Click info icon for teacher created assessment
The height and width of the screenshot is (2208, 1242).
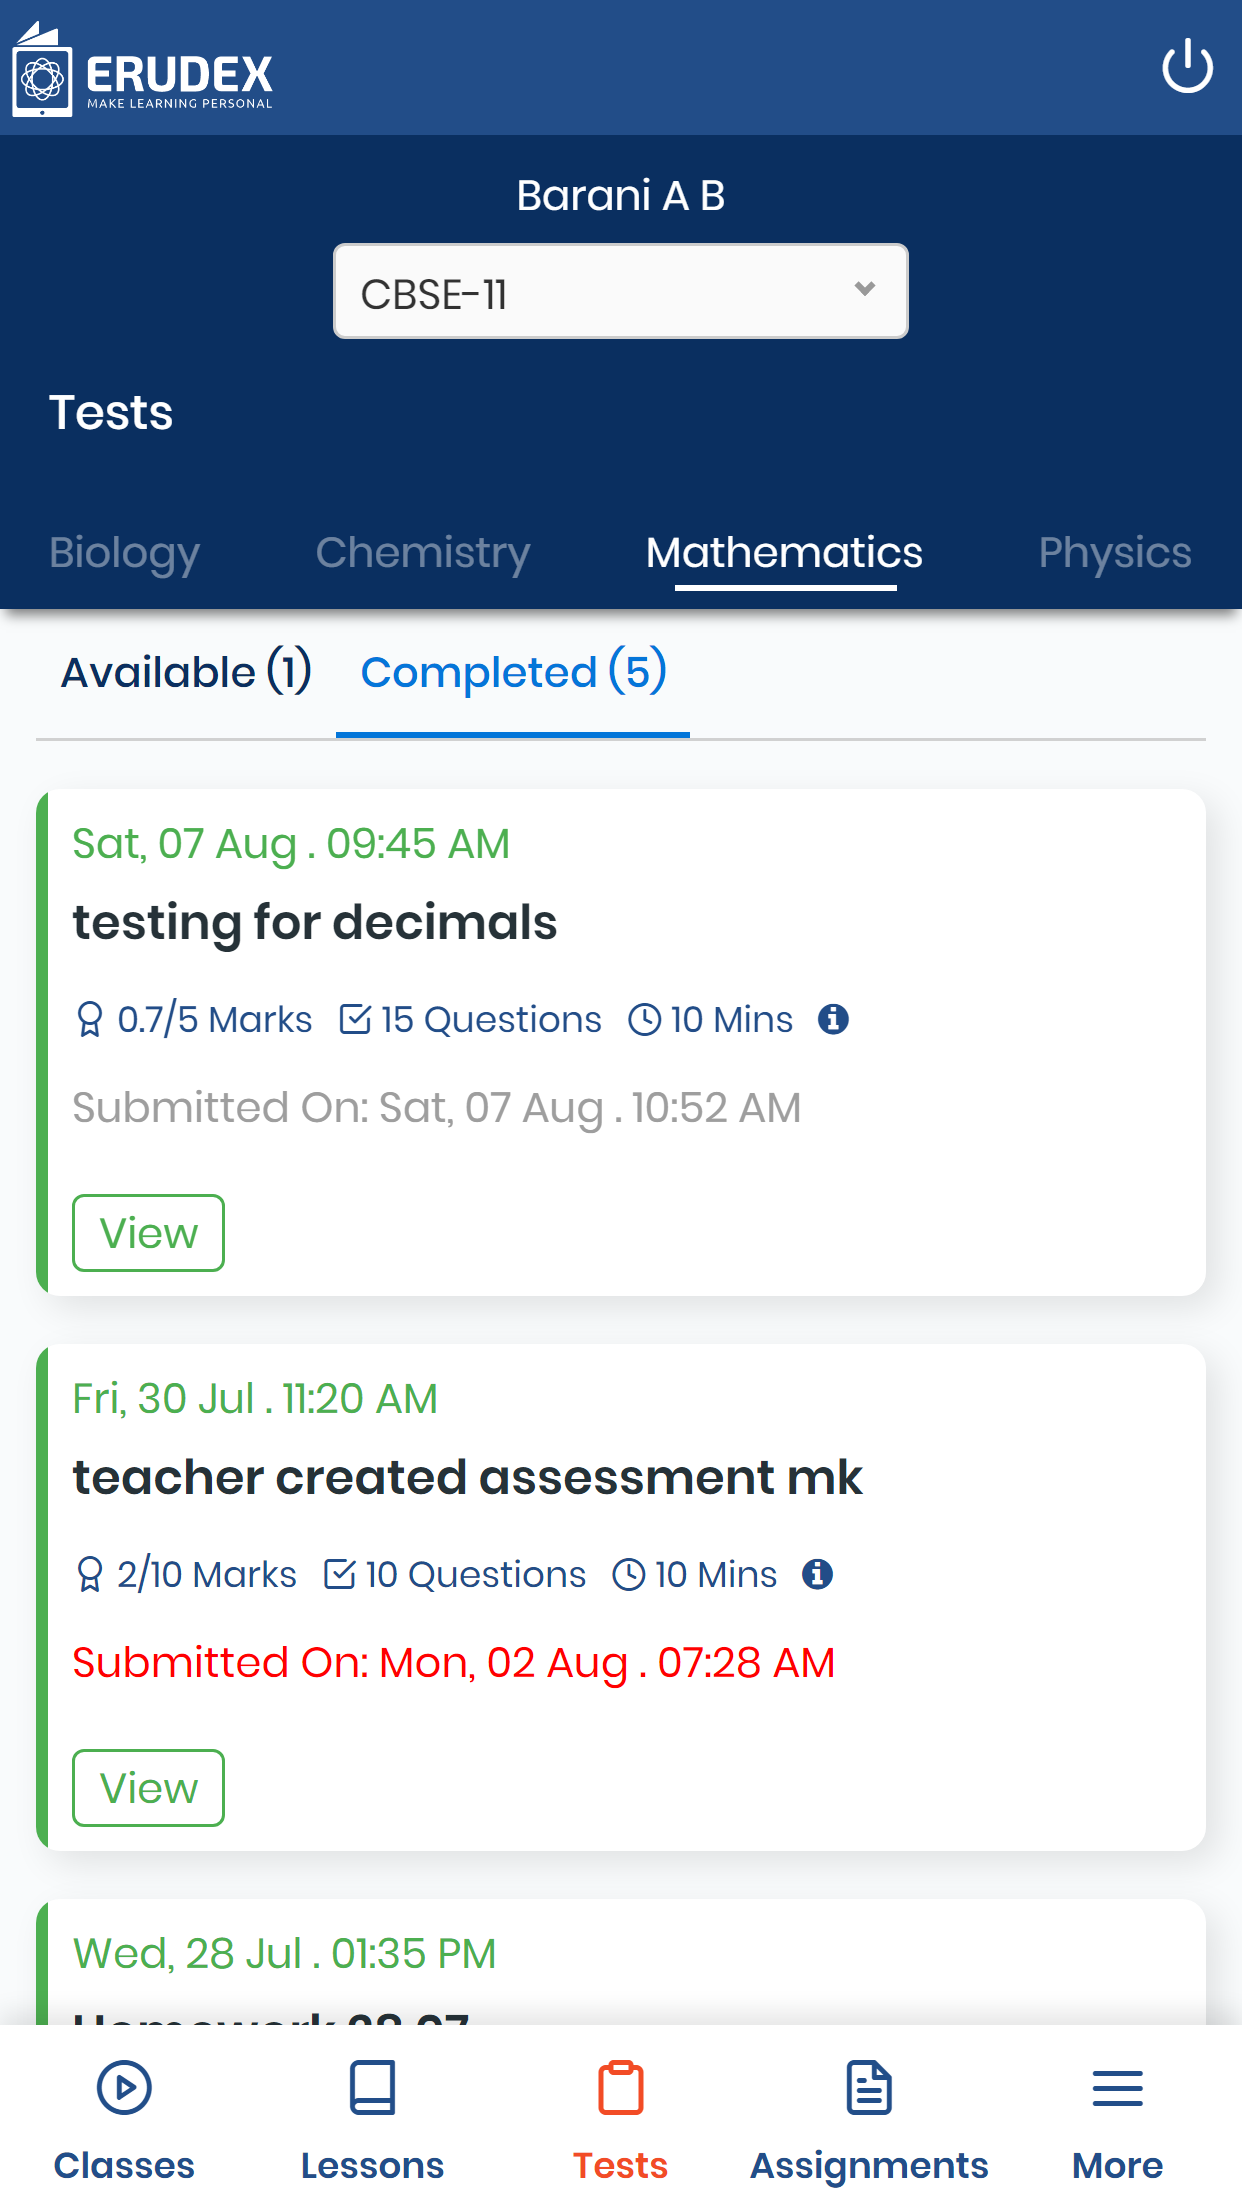817,1574
